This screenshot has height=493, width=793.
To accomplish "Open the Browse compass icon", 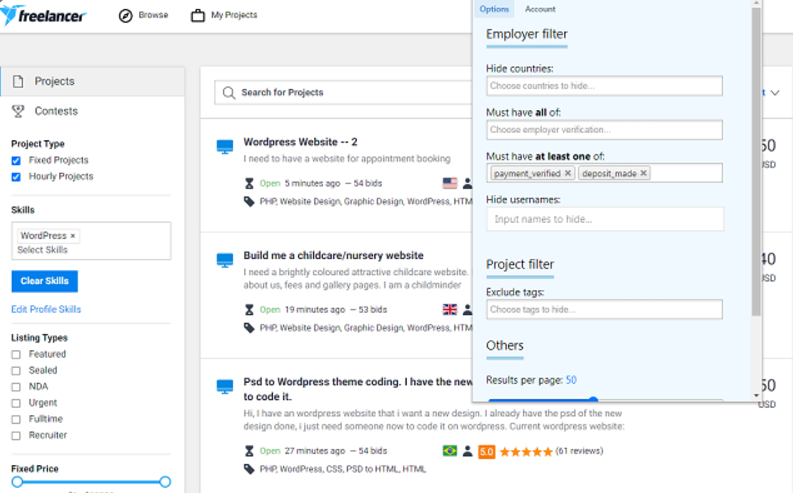I will pyautogui.click(x=125, y=16).
